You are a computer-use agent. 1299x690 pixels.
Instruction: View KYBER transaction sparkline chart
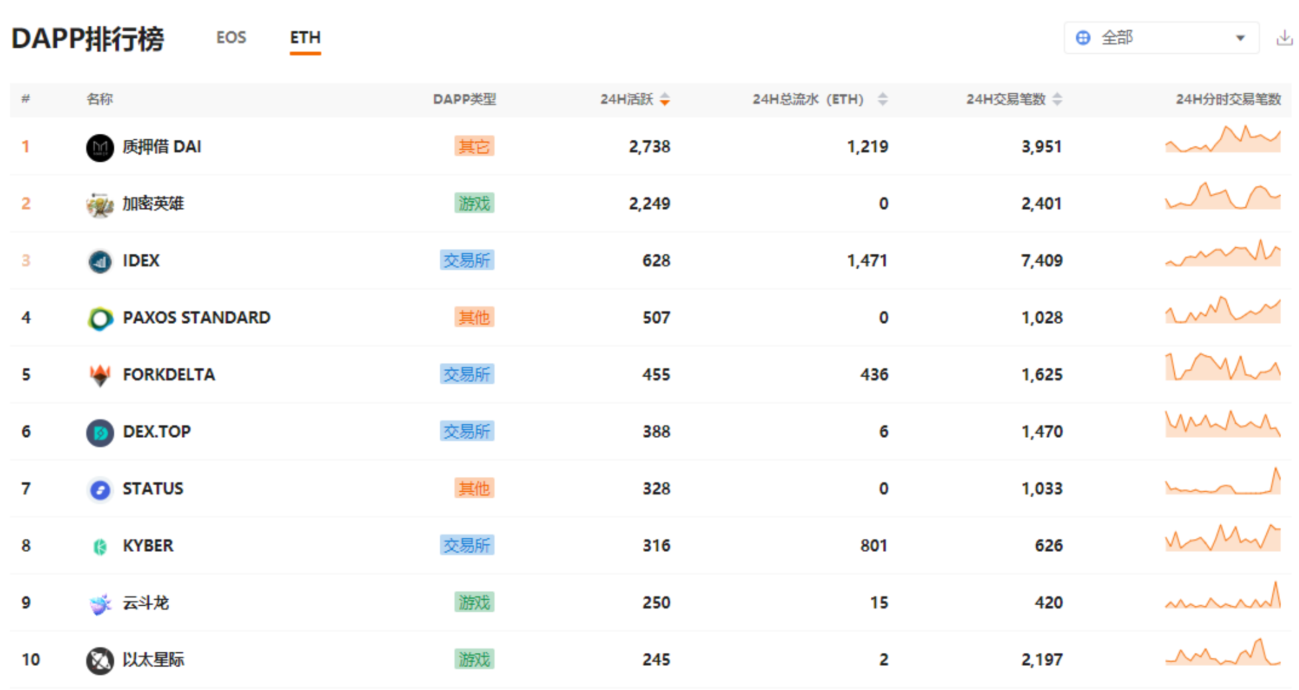pos(1223,538)
